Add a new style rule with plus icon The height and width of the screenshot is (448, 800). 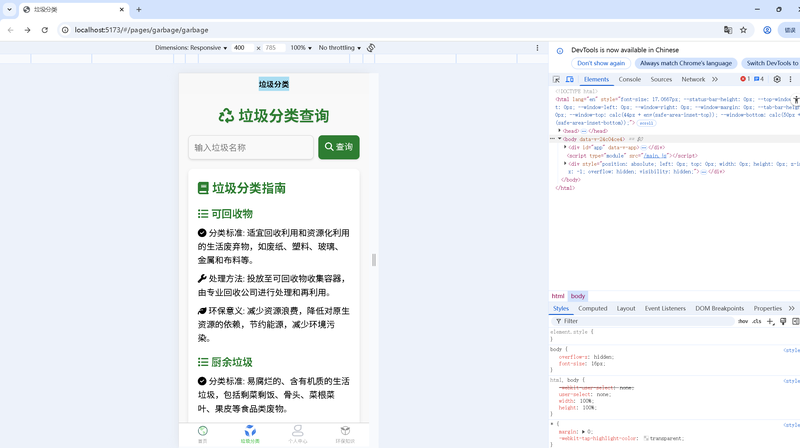click(x=770, y=321)
